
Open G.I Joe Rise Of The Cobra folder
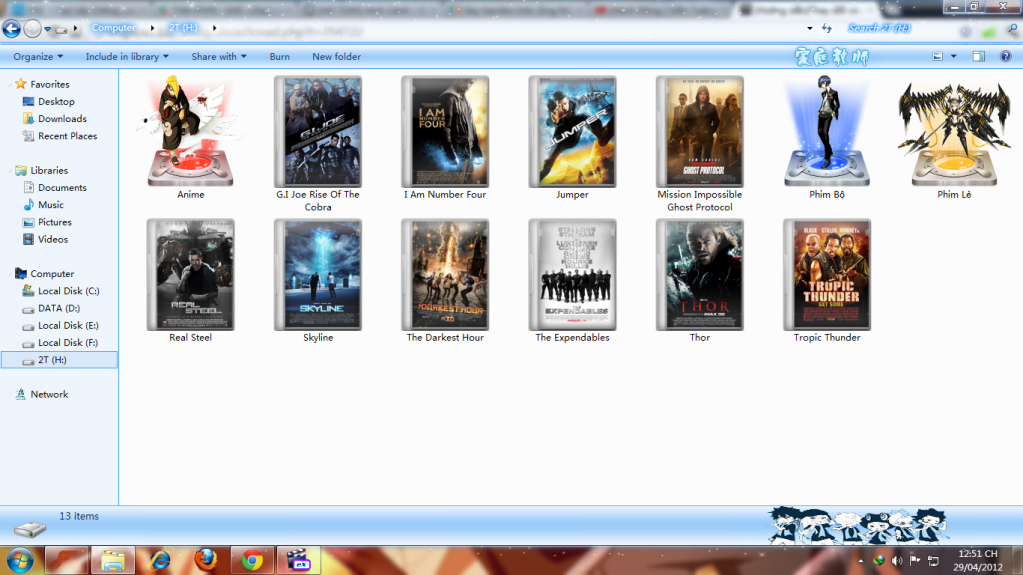(318, 131)
